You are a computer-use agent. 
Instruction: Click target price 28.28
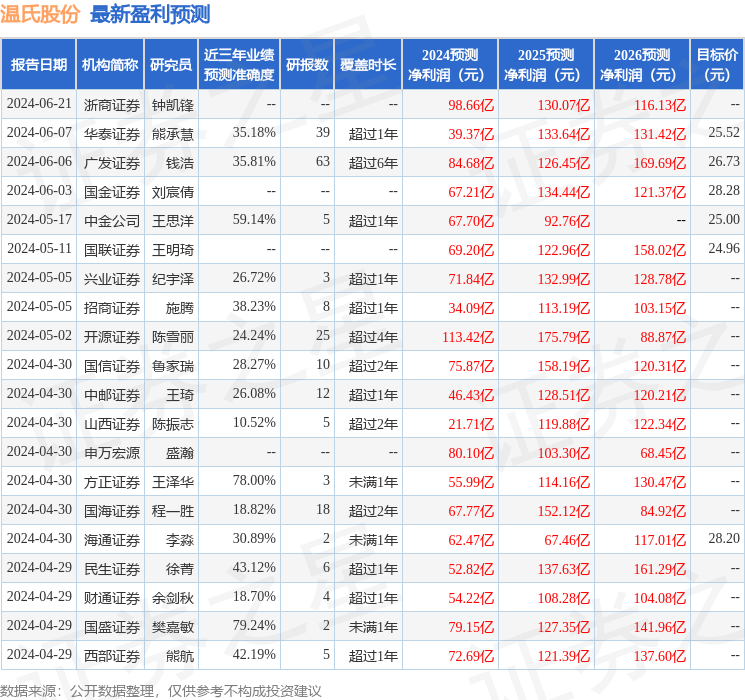[724, 190]
